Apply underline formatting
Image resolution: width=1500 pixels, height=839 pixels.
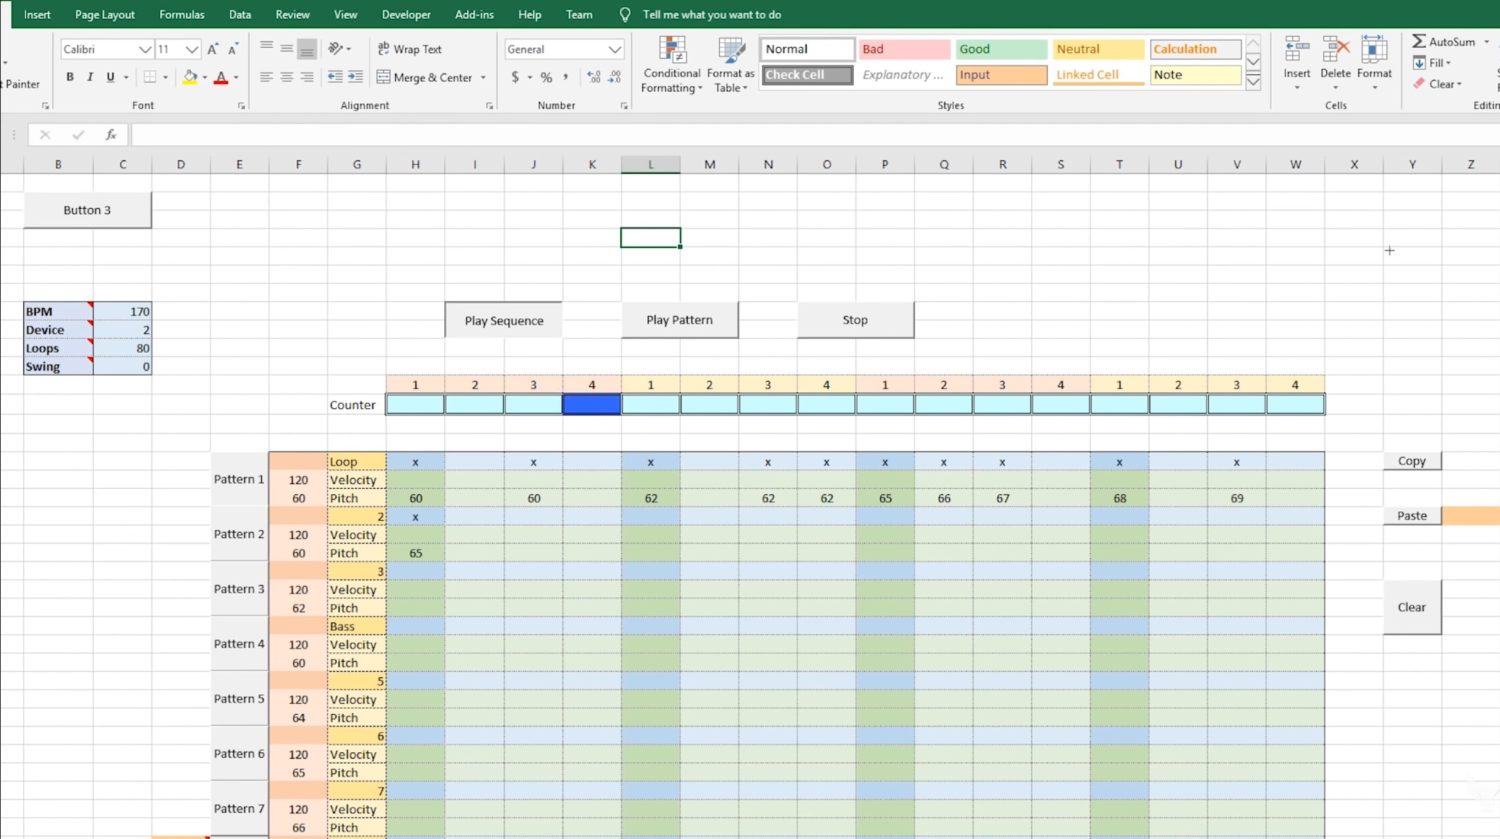coord(110,77)
